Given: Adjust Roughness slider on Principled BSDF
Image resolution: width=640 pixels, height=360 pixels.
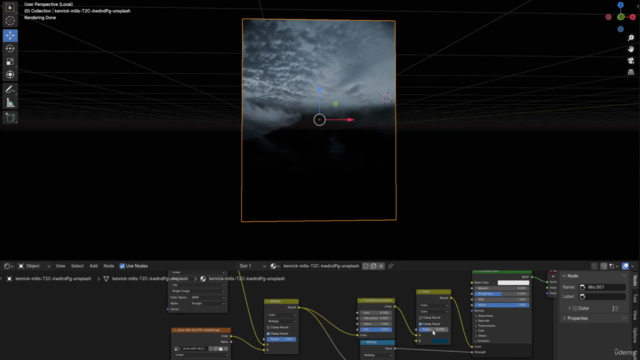Looking at the screenshot, I should pyautogui.click(x=502, y=293).
